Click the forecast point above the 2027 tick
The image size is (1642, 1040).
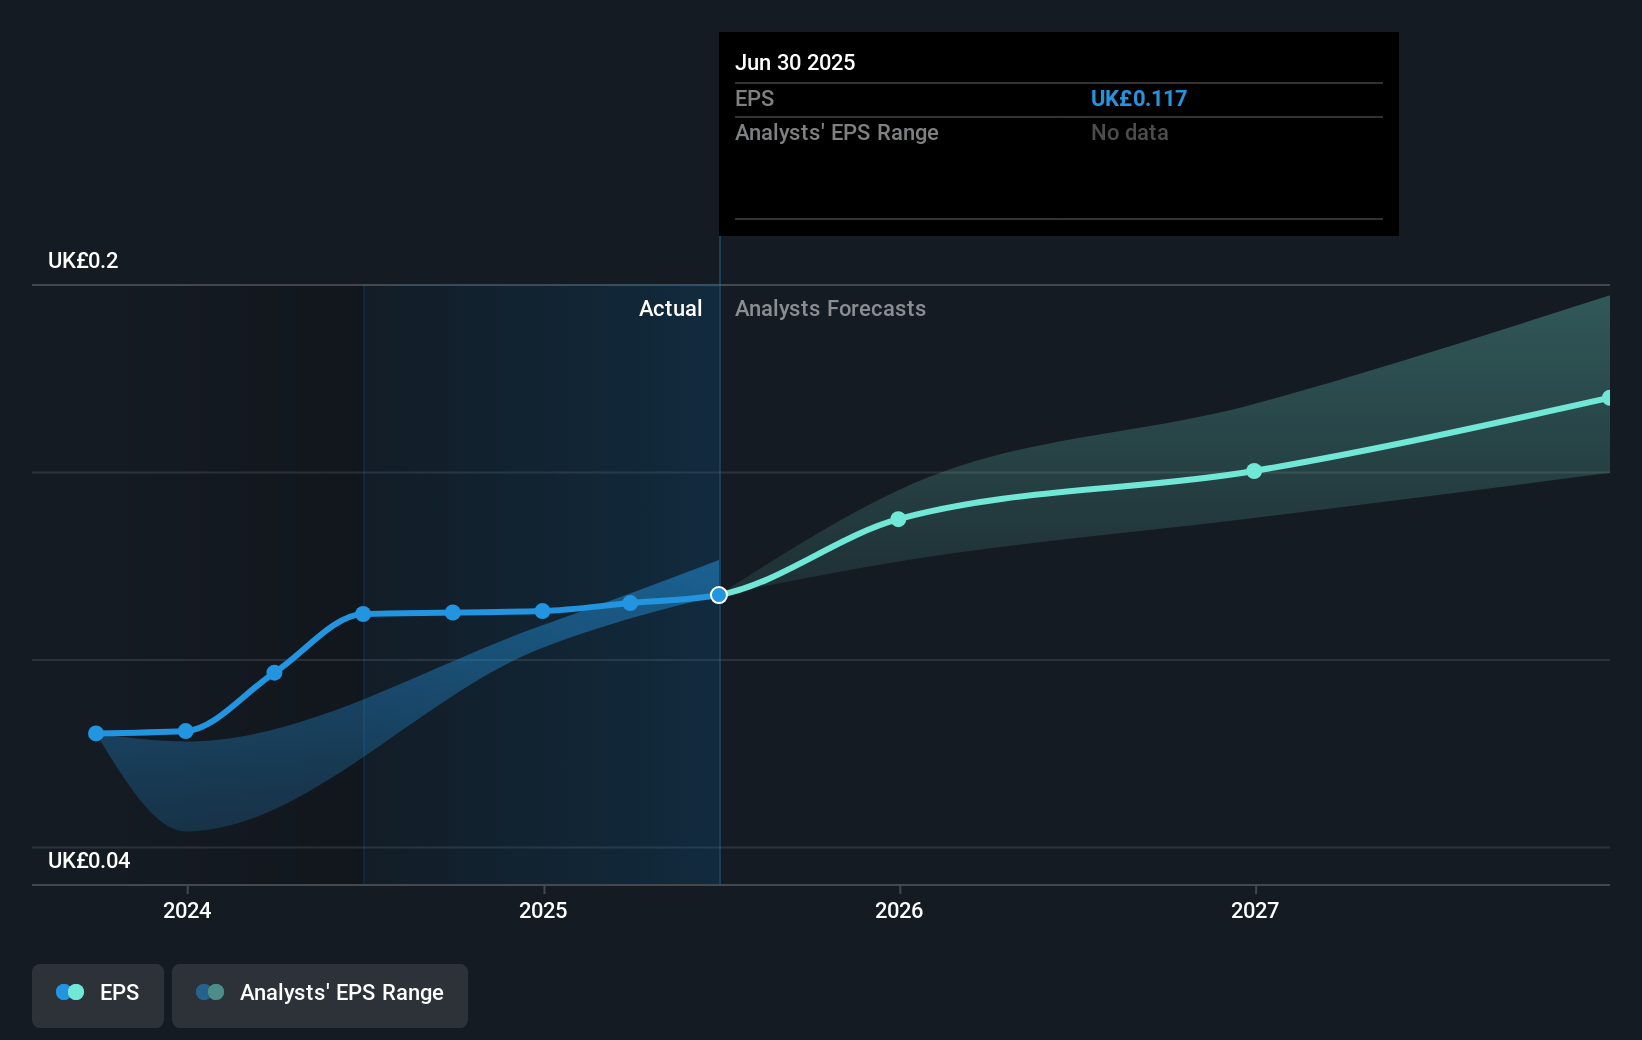pyautogui.click(x=1254, y=471)
